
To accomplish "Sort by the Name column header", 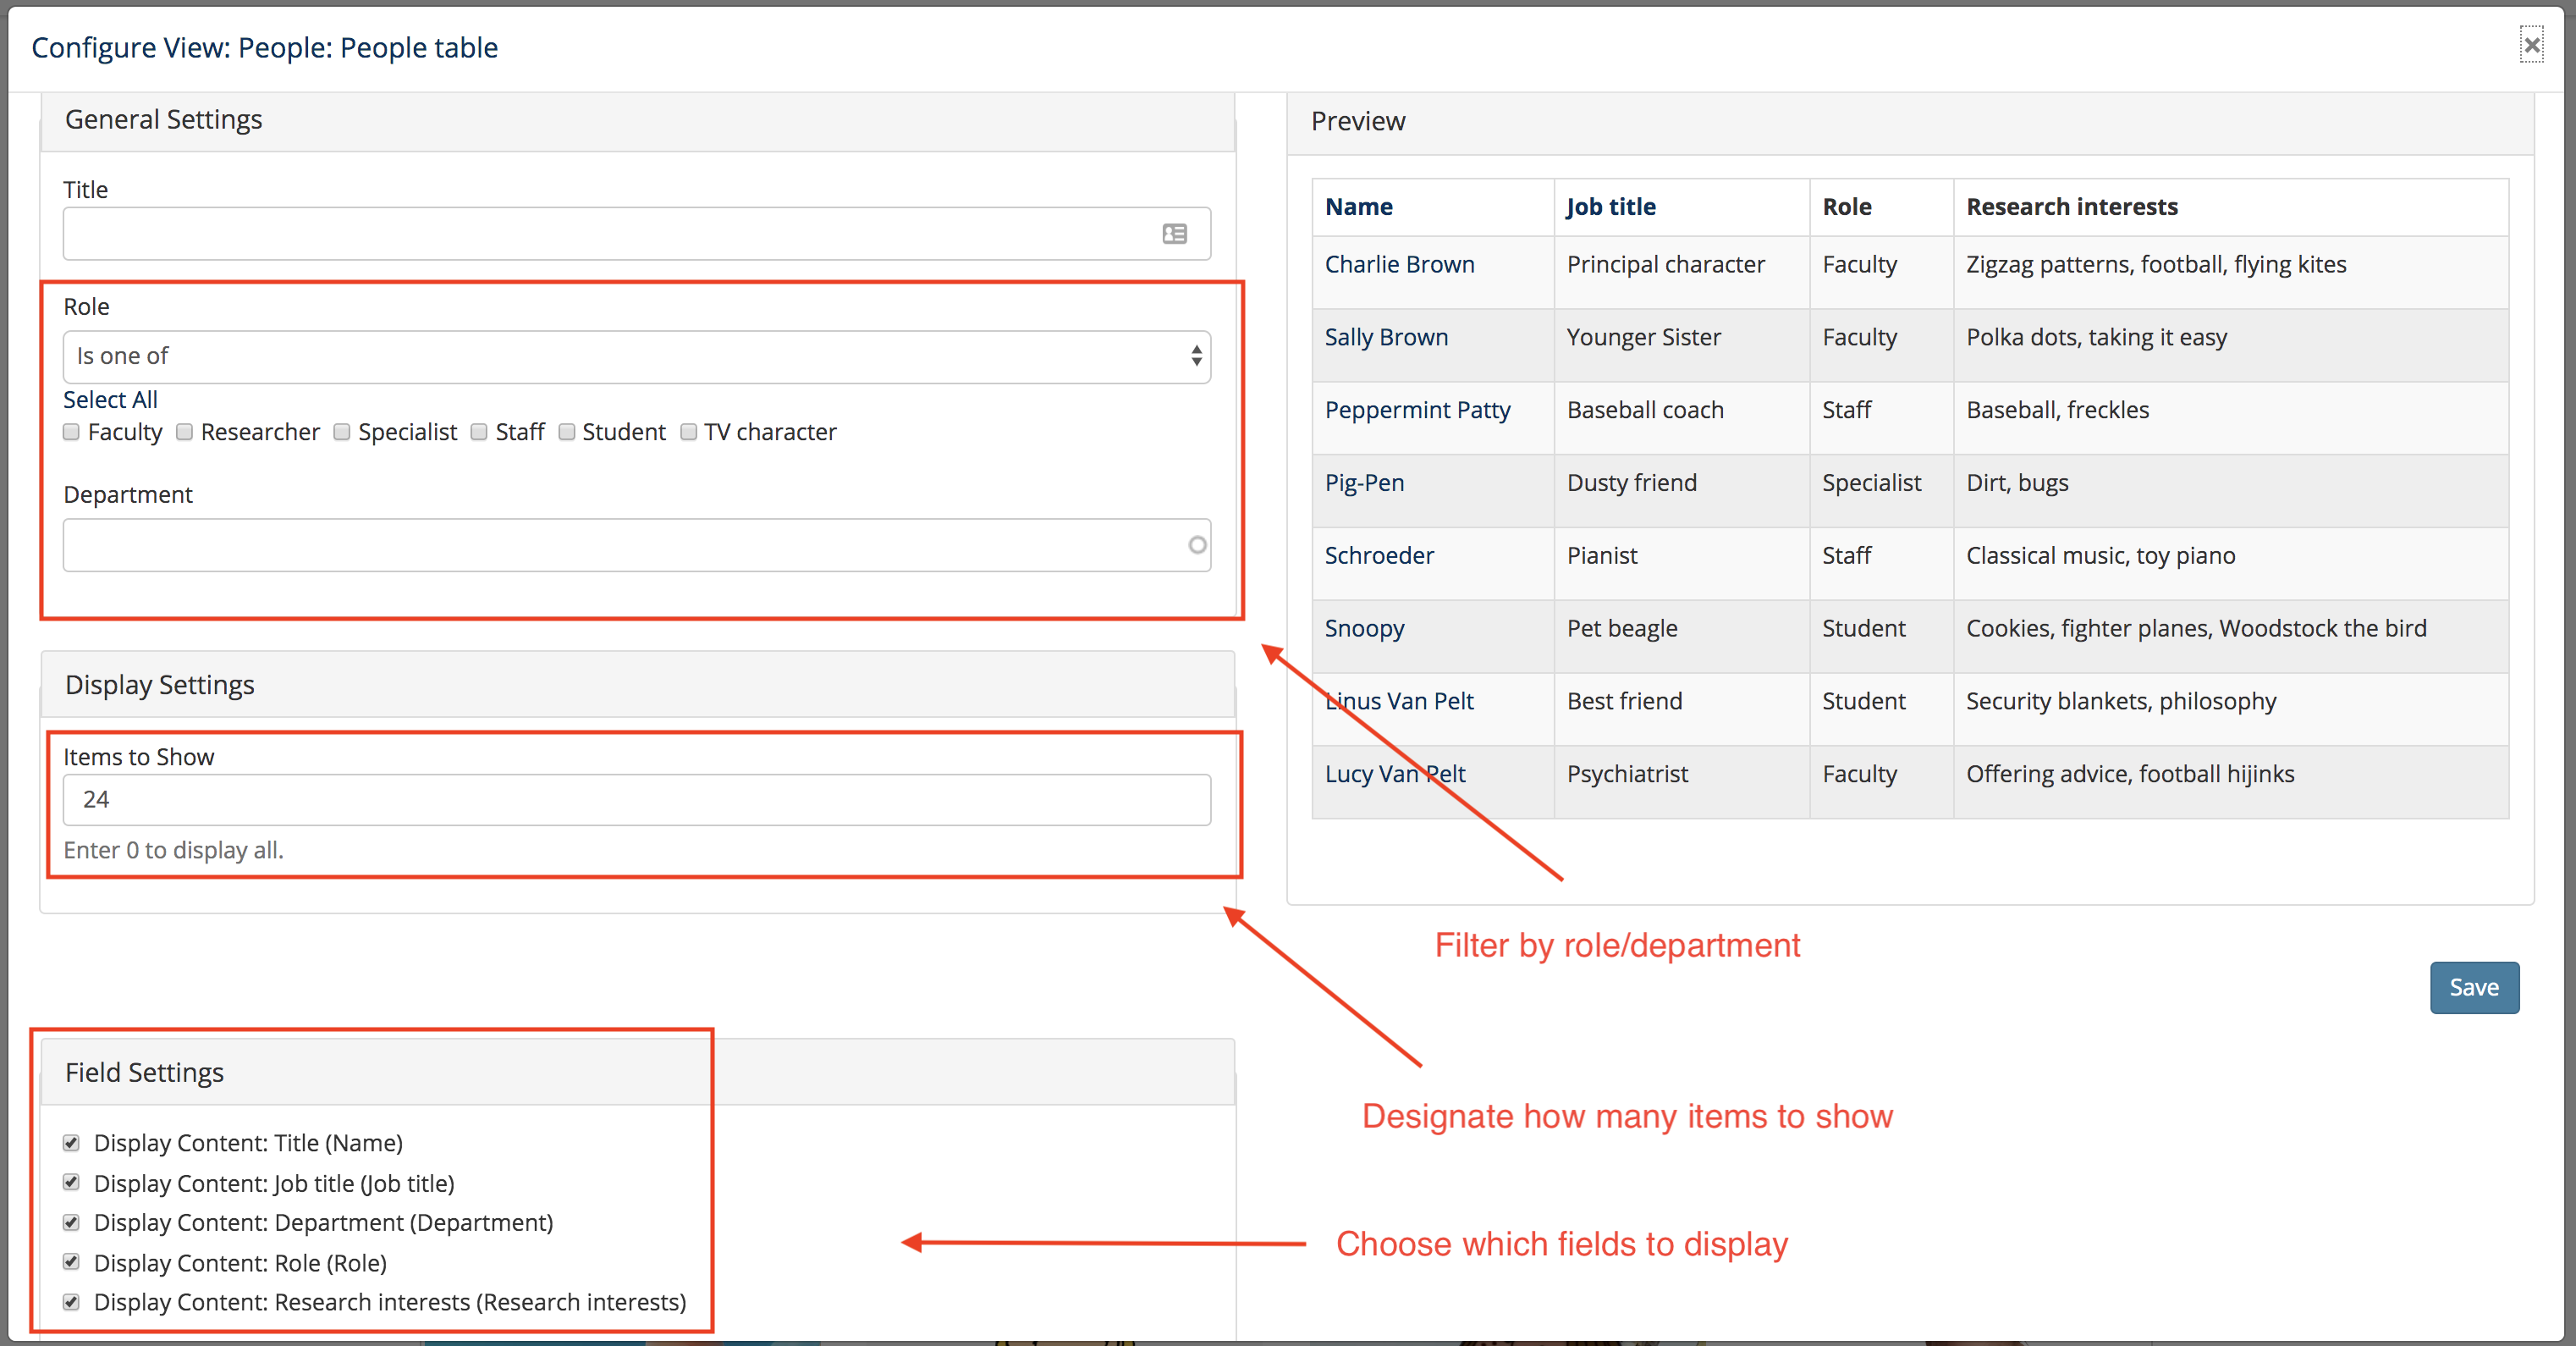I will [1358, 207].
